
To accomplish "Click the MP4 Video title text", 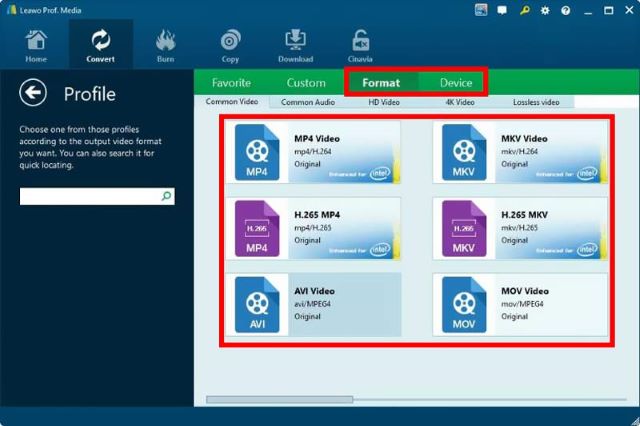I will click(x=317, y=139).
